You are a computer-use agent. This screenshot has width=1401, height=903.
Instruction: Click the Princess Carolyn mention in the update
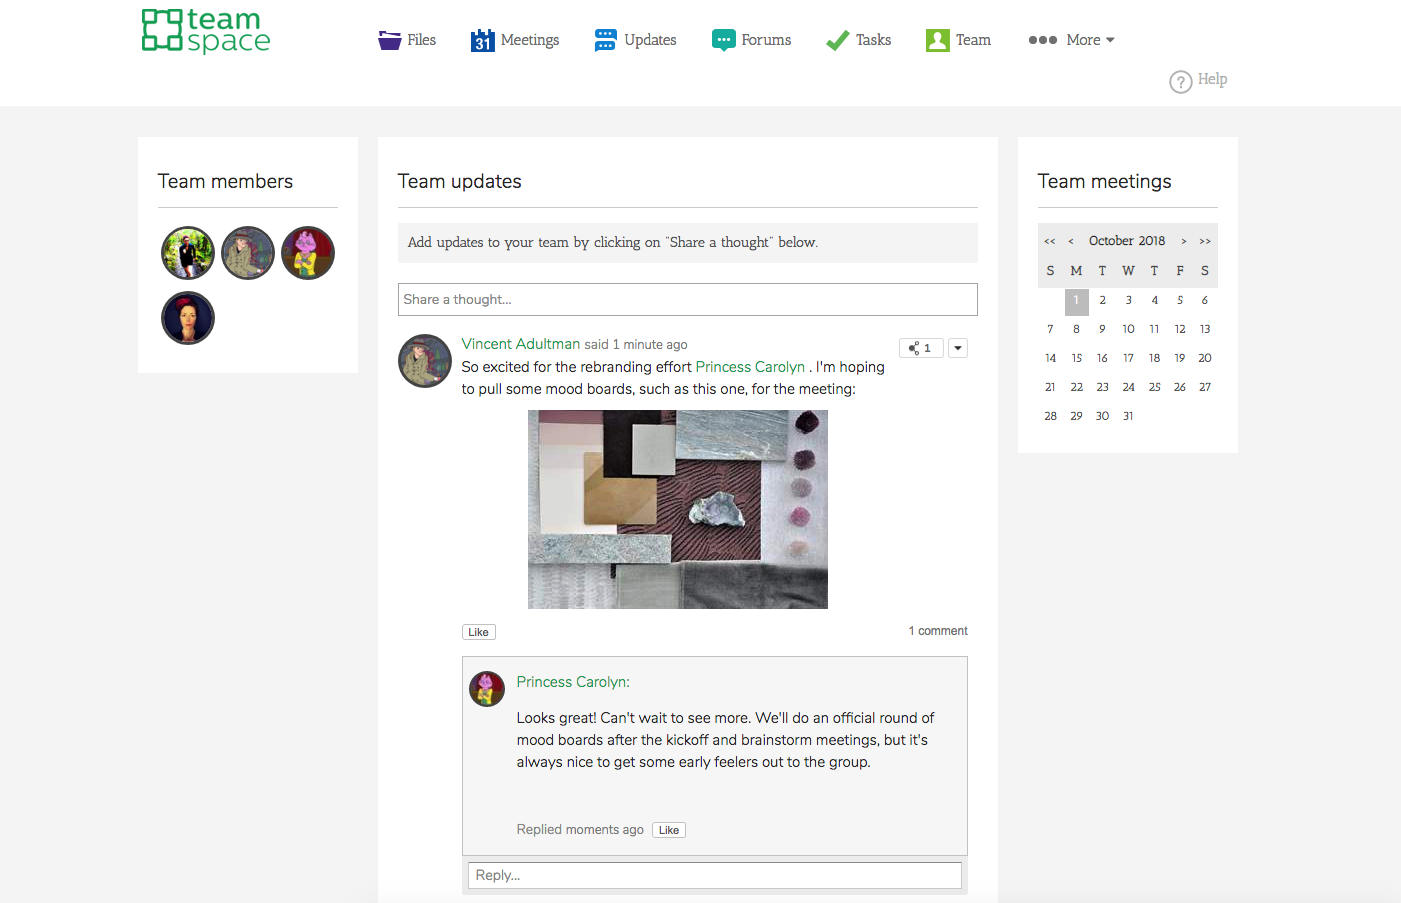pos(750,367)
